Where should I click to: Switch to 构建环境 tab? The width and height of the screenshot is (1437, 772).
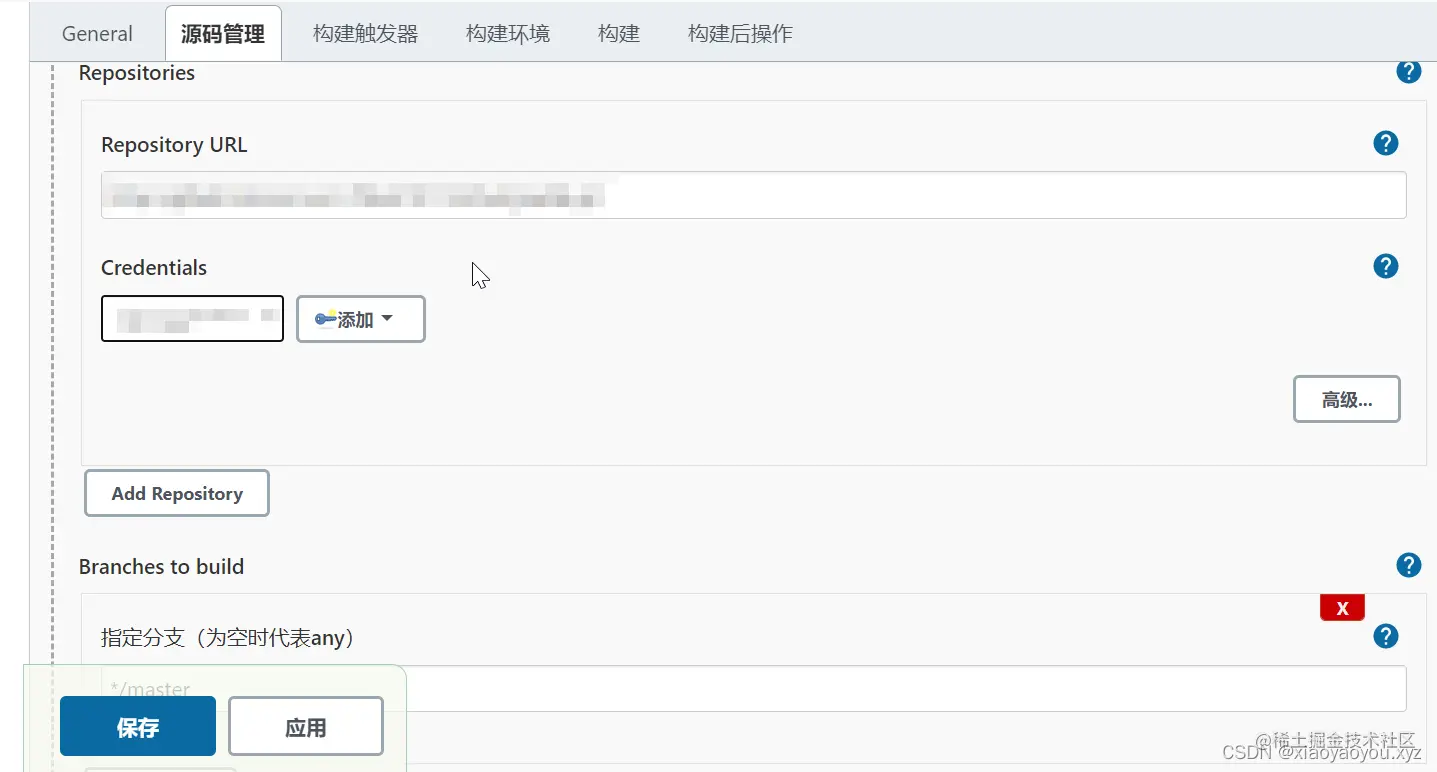point(508,33)
